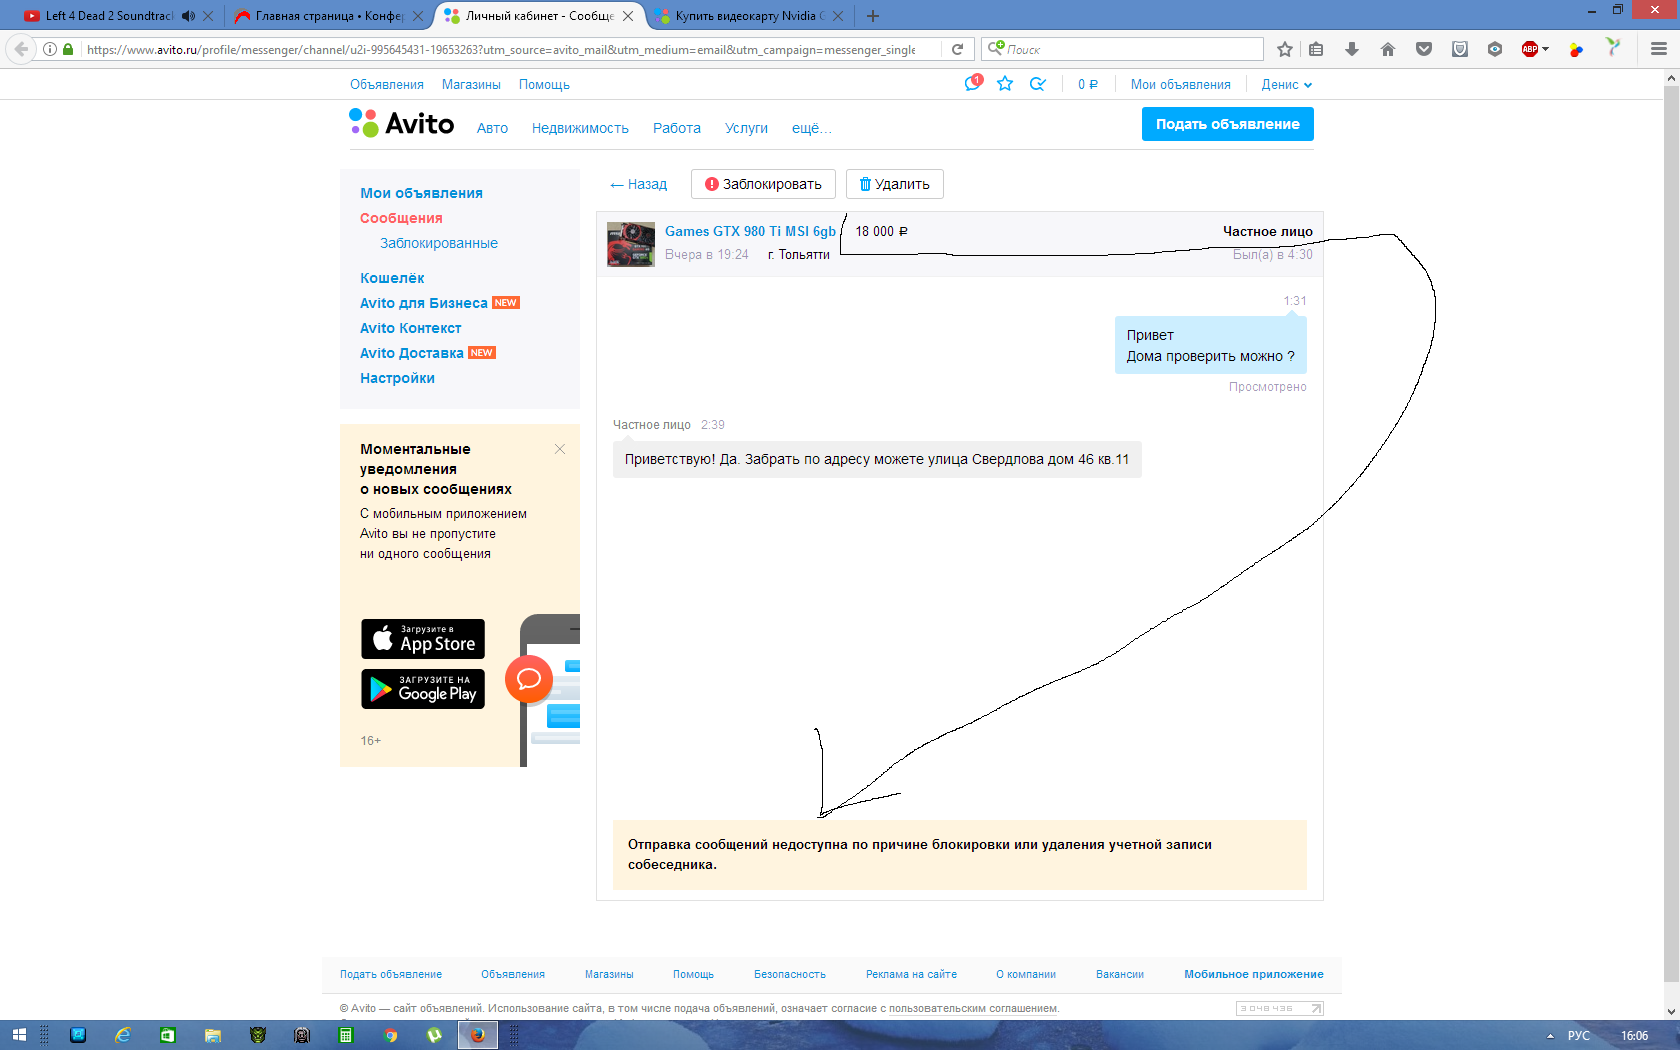Open File Explorer from taskbar
The width and height of the screenshot is (1680, 1050).
[213, 1035]
